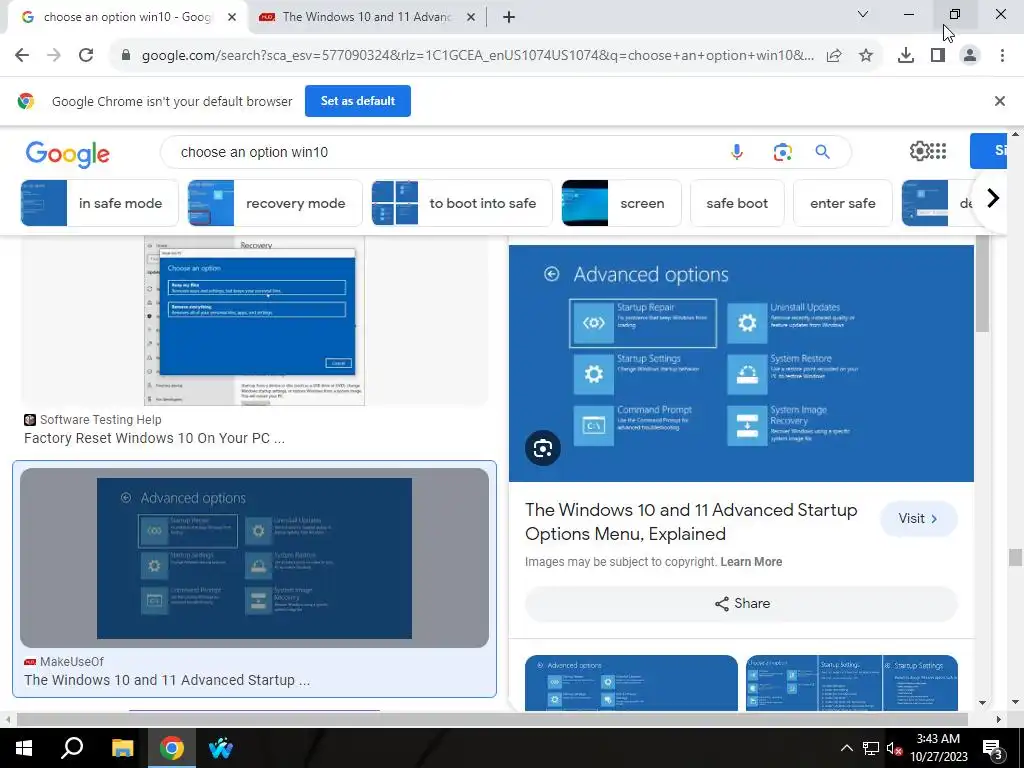Open the first related Advanced options thumbnail
This screenshot has width=1024, height=768.
pos(631,683)
